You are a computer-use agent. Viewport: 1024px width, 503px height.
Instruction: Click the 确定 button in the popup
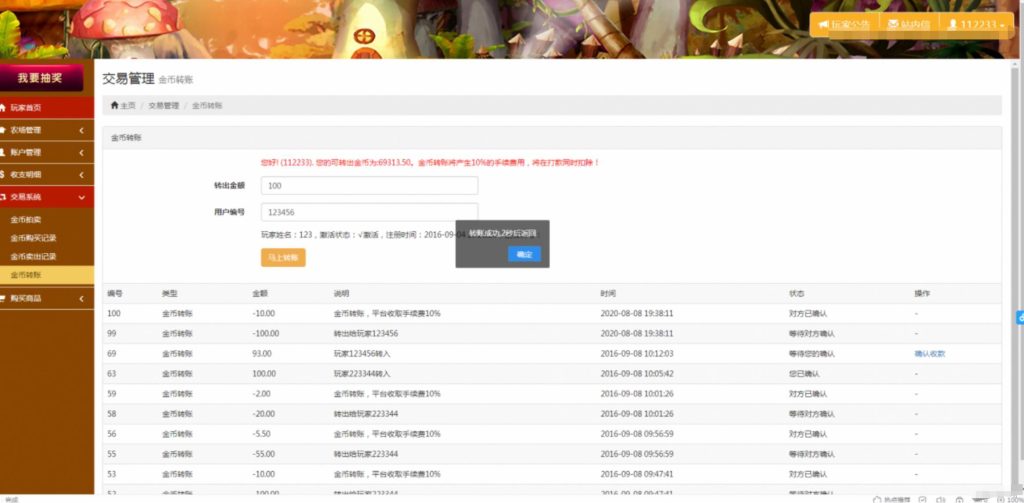click(x=524, y=254)
